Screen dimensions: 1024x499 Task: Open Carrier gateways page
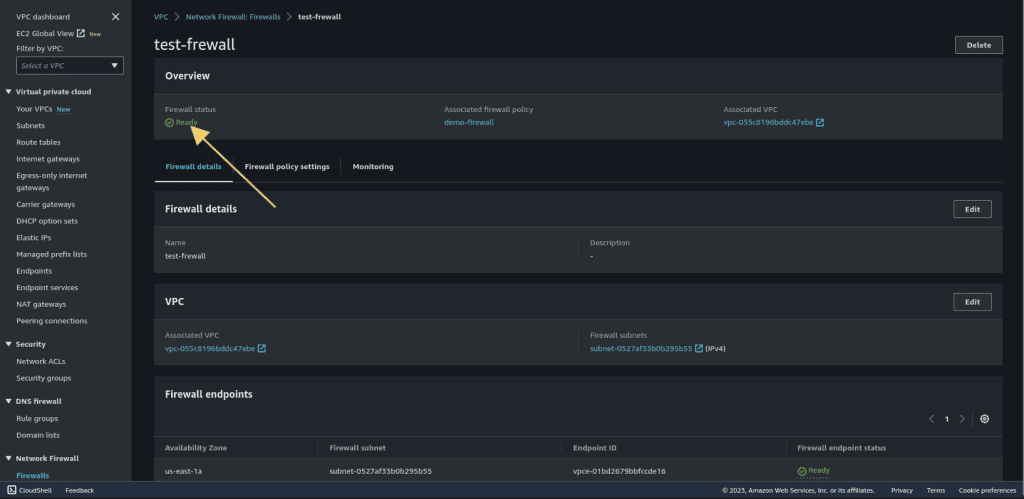tap(46, 204)
